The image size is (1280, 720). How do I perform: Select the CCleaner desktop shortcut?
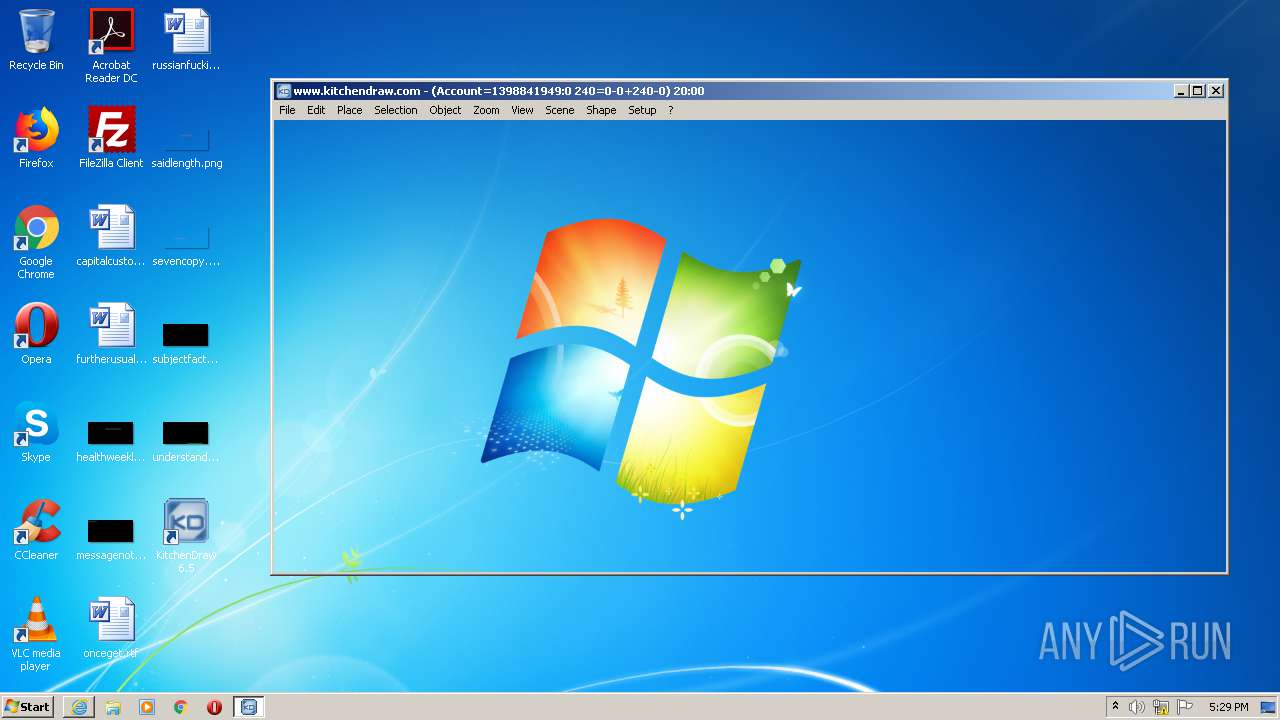[36, 530]
